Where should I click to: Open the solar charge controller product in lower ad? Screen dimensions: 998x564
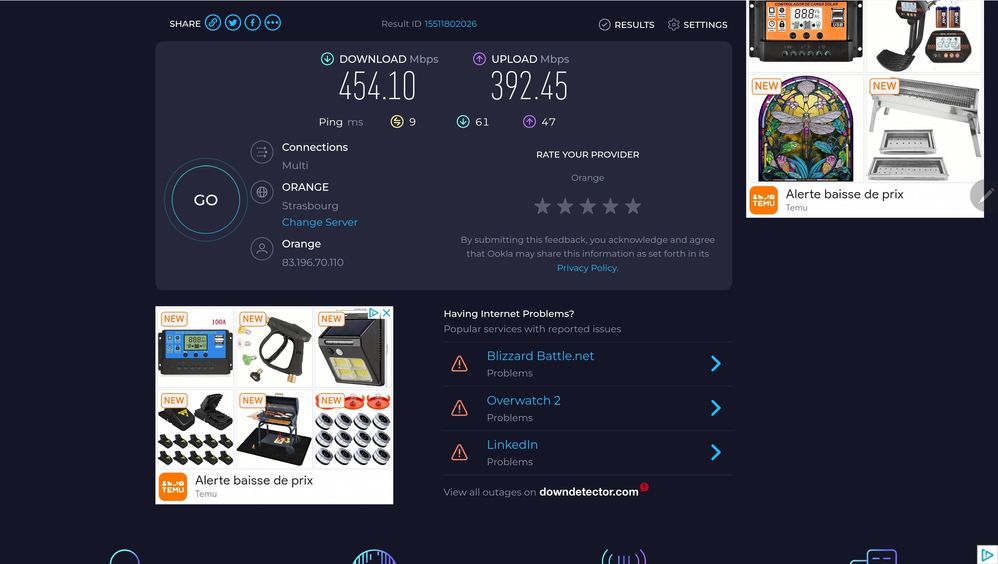(195, 348)
